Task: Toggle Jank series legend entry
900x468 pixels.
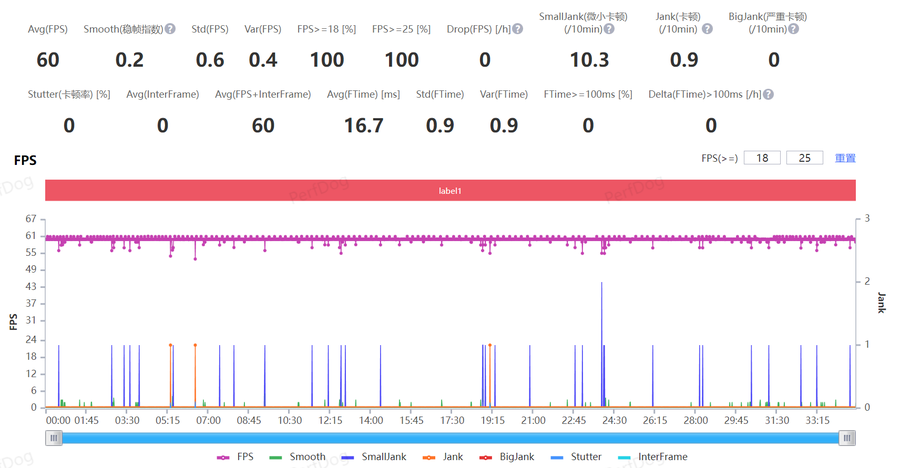Action: click(443, 457)
